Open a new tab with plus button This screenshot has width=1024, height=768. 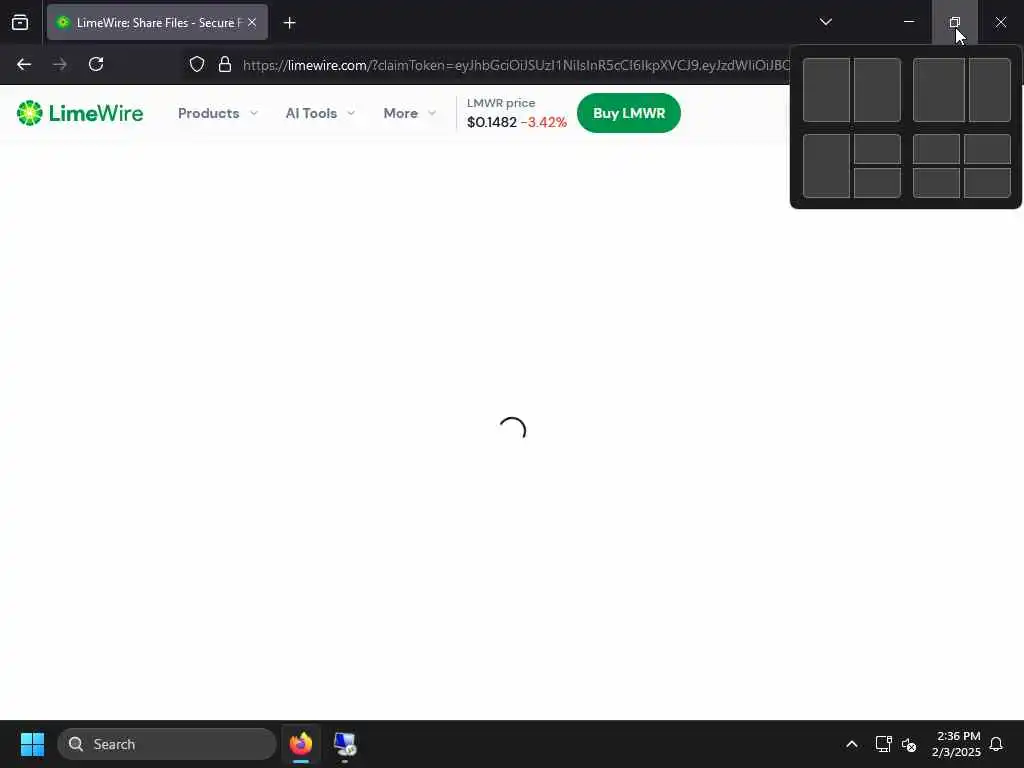tap(289, 23)
